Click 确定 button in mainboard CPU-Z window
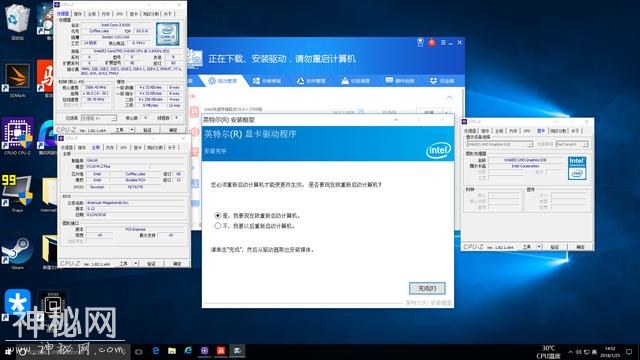This screenshot has width=640, height=360. (177, 264)
